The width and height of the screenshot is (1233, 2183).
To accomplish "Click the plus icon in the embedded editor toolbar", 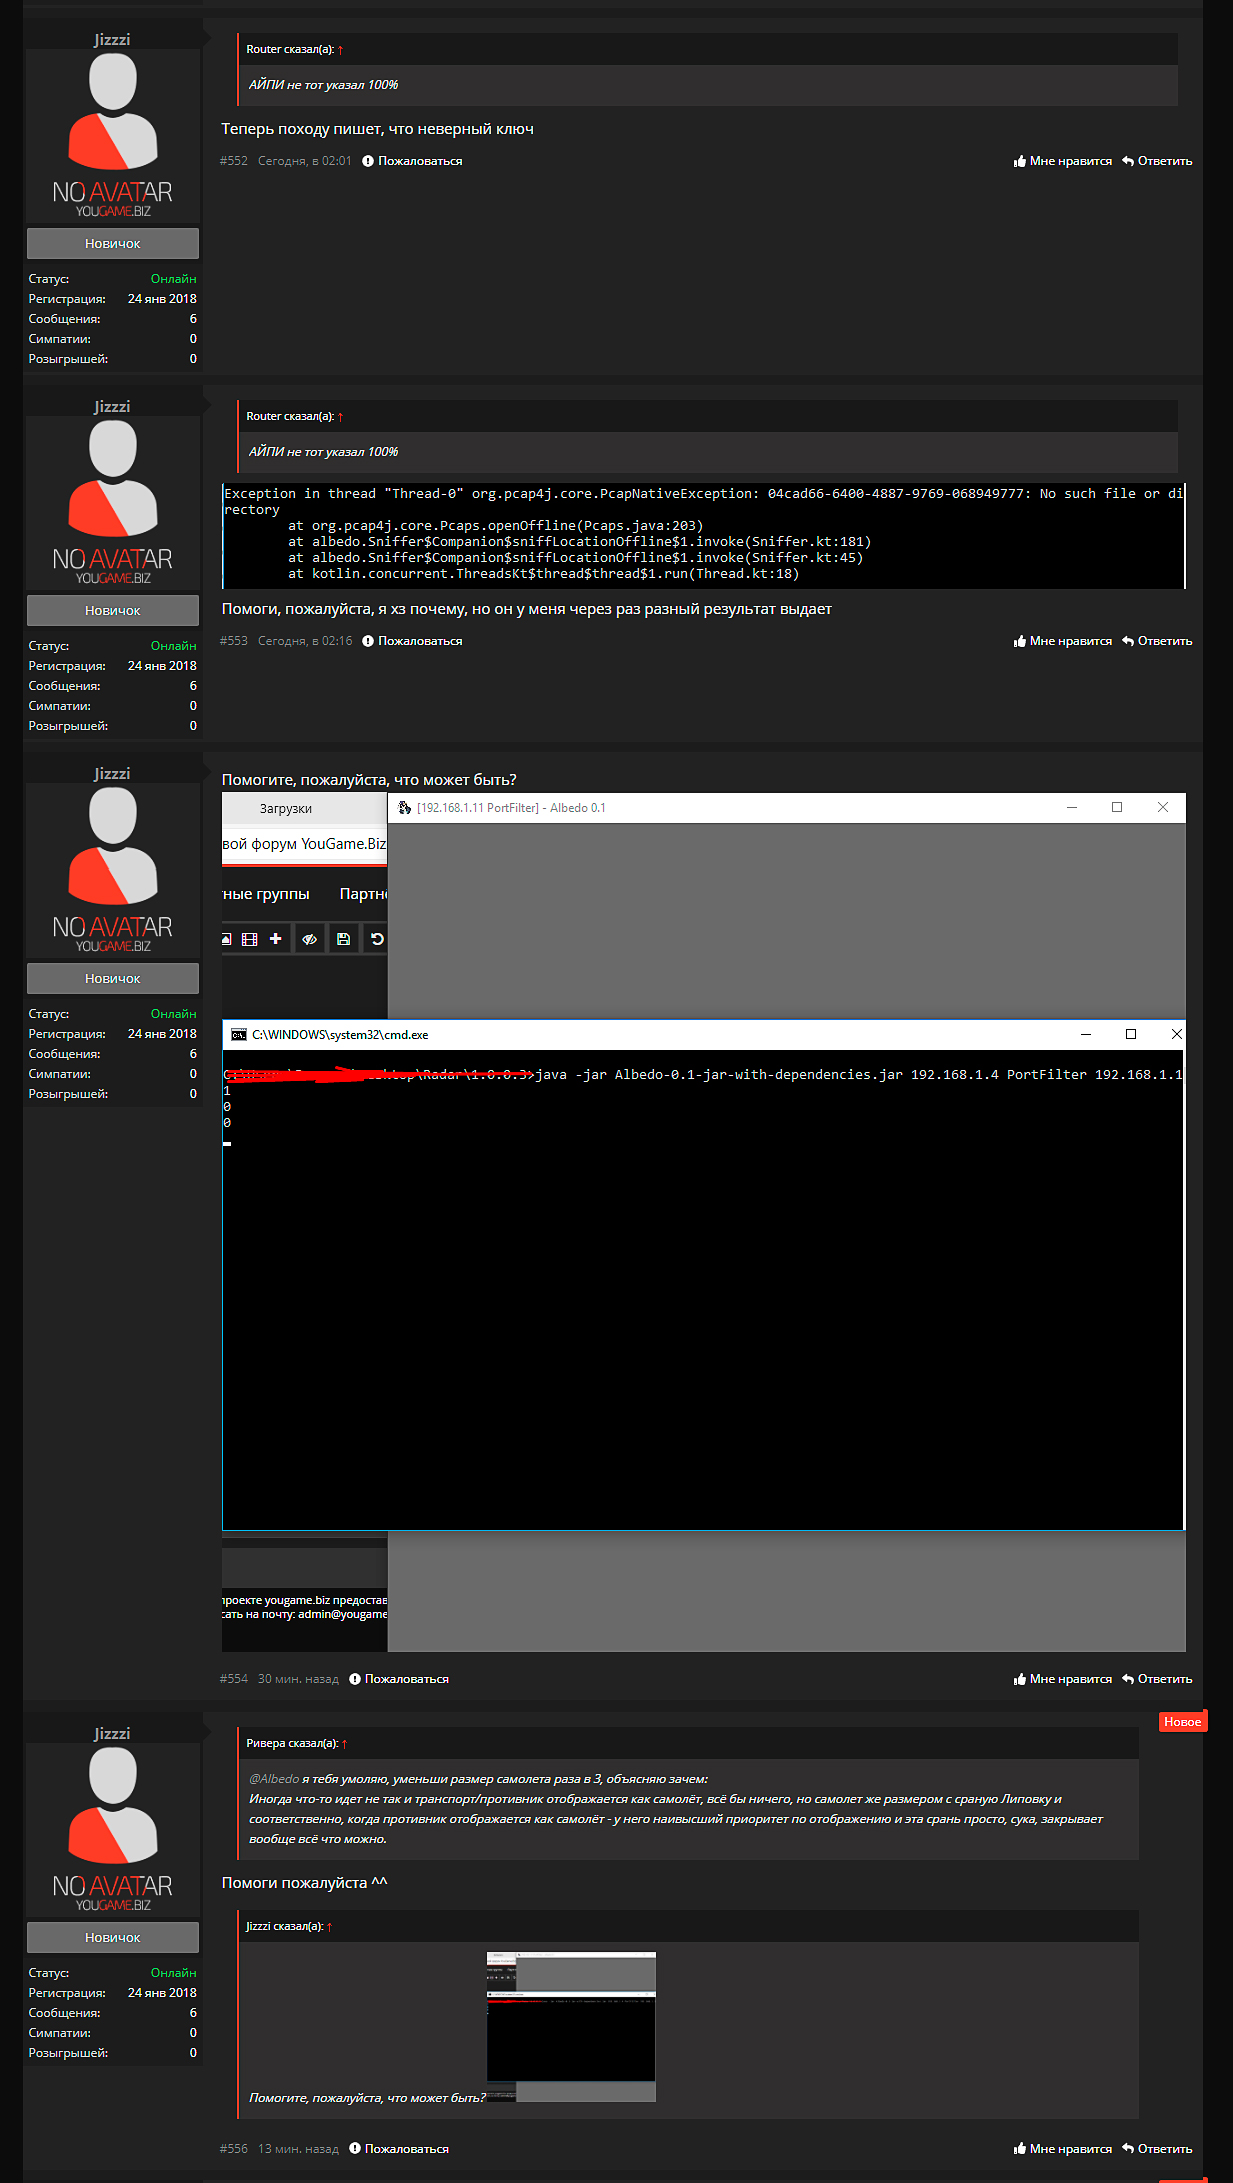I will [275, 939].
